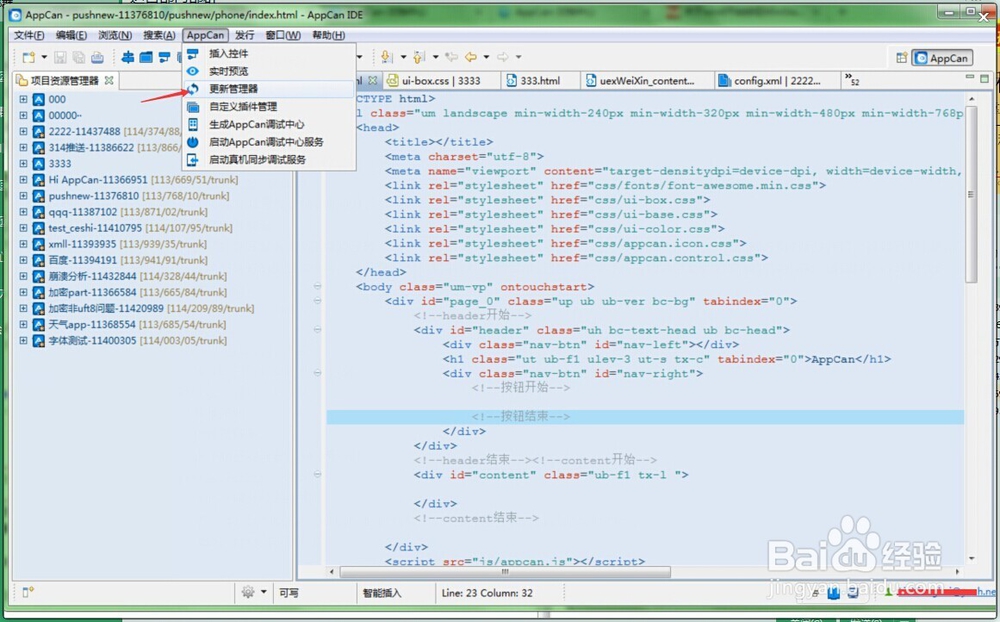Select 自定义插件管理 menu entry
Screen dimensions: 1000x622
coord(269,107)
